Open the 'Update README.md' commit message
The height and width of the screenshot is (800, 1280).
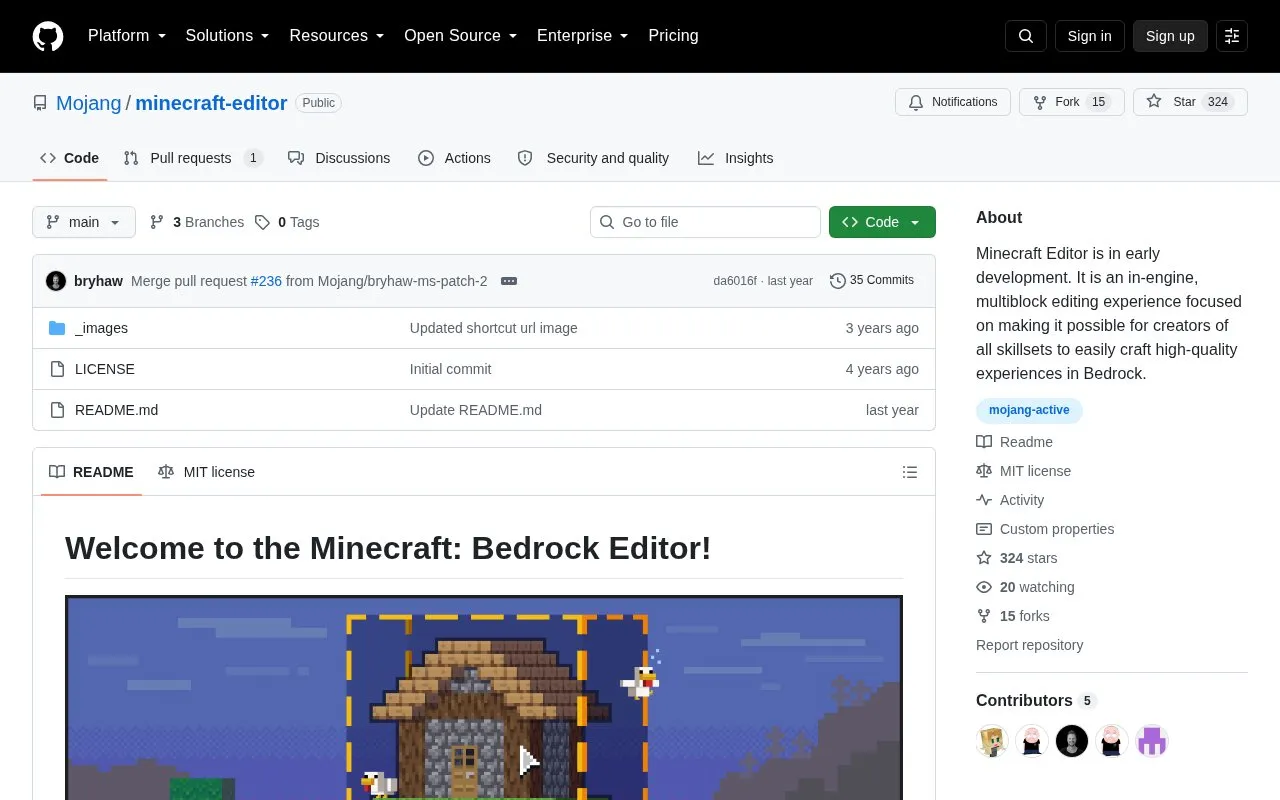click(476, 410)
